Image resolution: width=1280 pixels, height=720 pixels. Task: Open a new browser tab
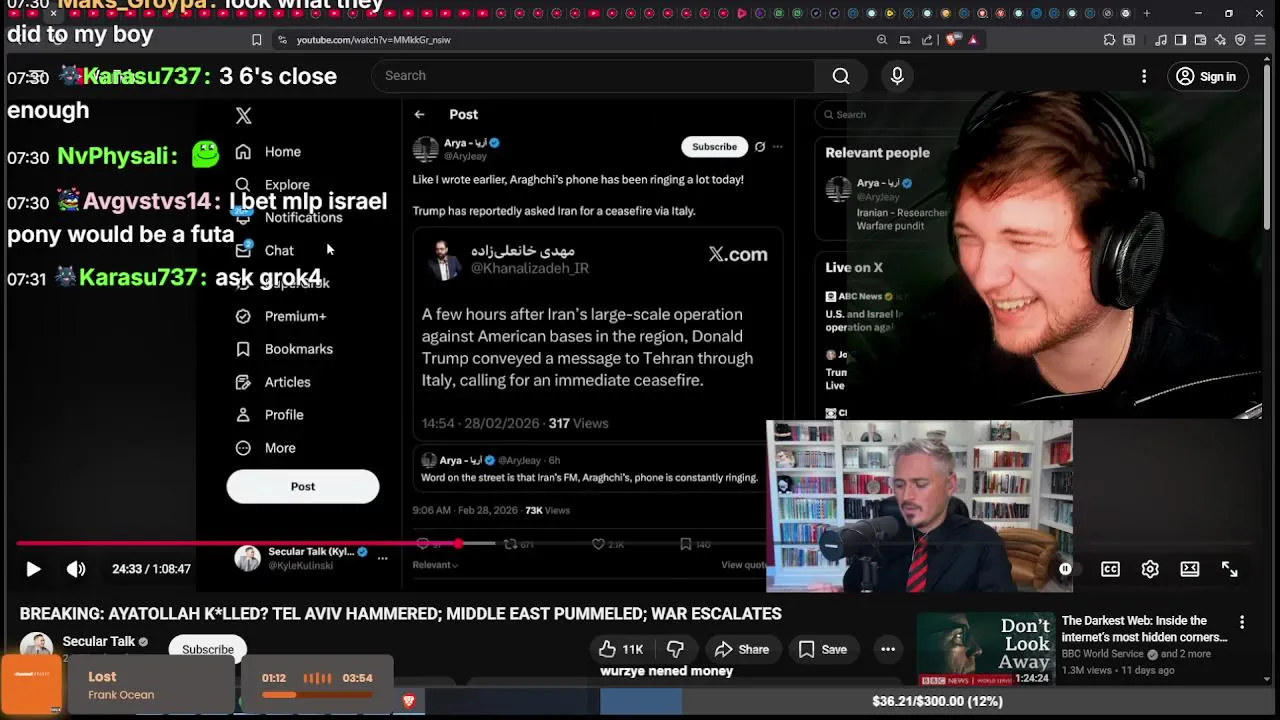tap(1146, 13)
